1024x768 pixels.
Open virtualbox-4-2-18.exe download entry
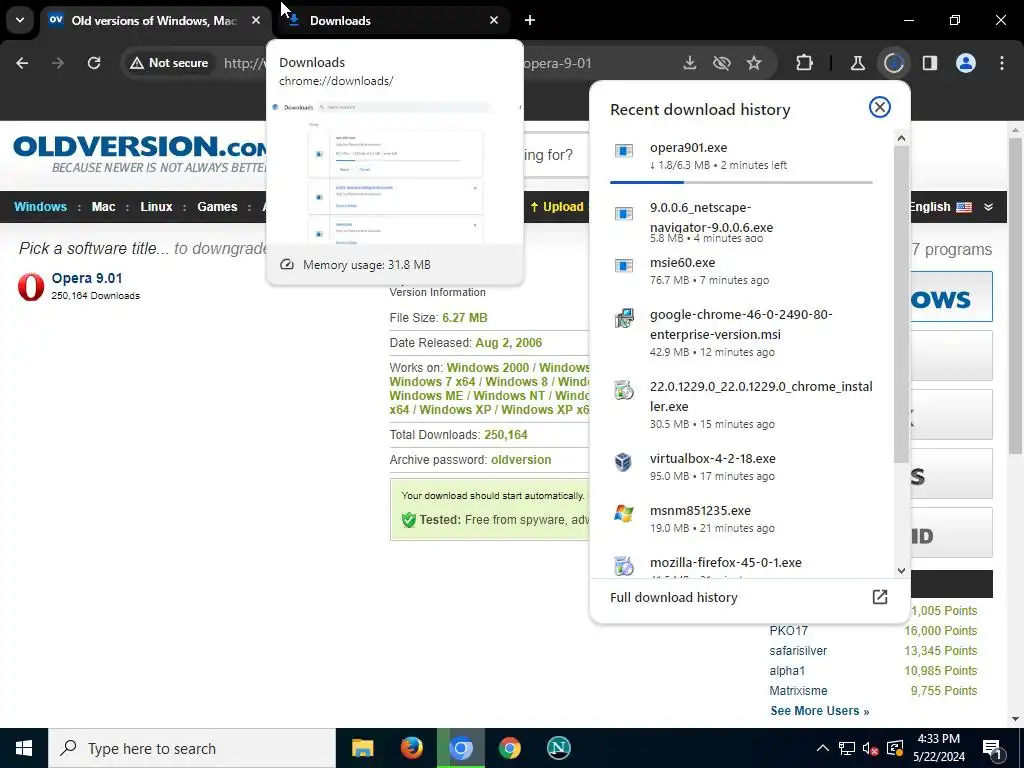[x=741, y=466]
